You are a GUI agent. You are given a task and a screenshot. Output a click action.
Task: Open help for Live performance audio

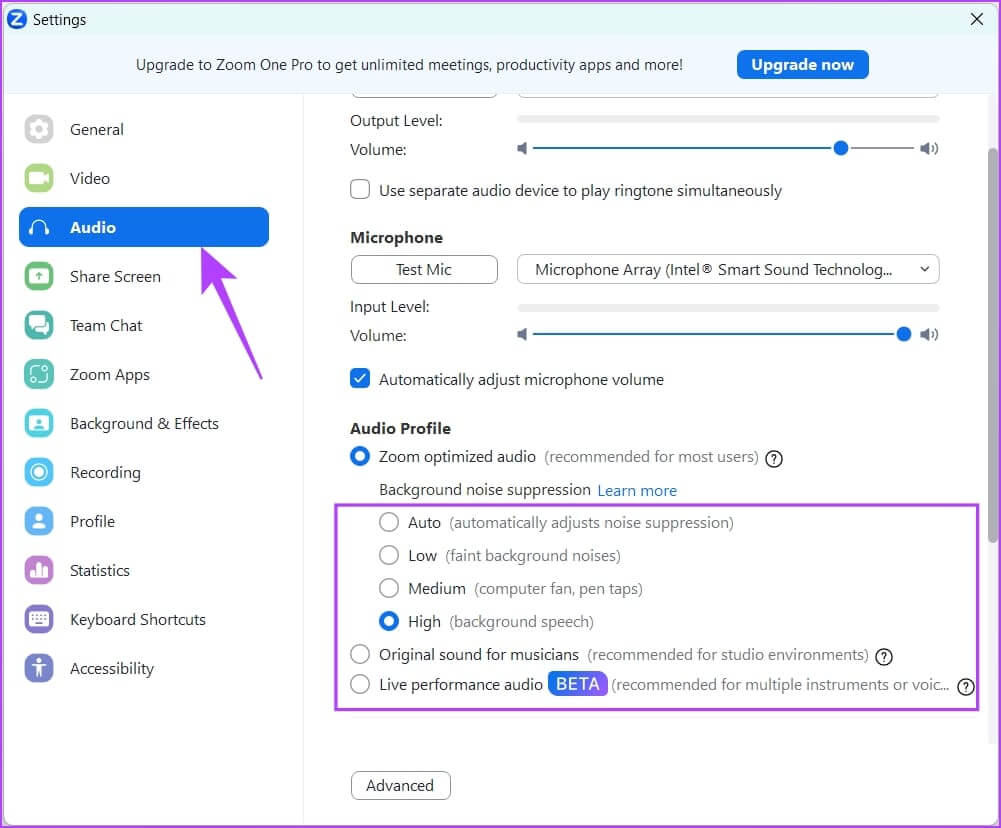[x=966, y=686]
